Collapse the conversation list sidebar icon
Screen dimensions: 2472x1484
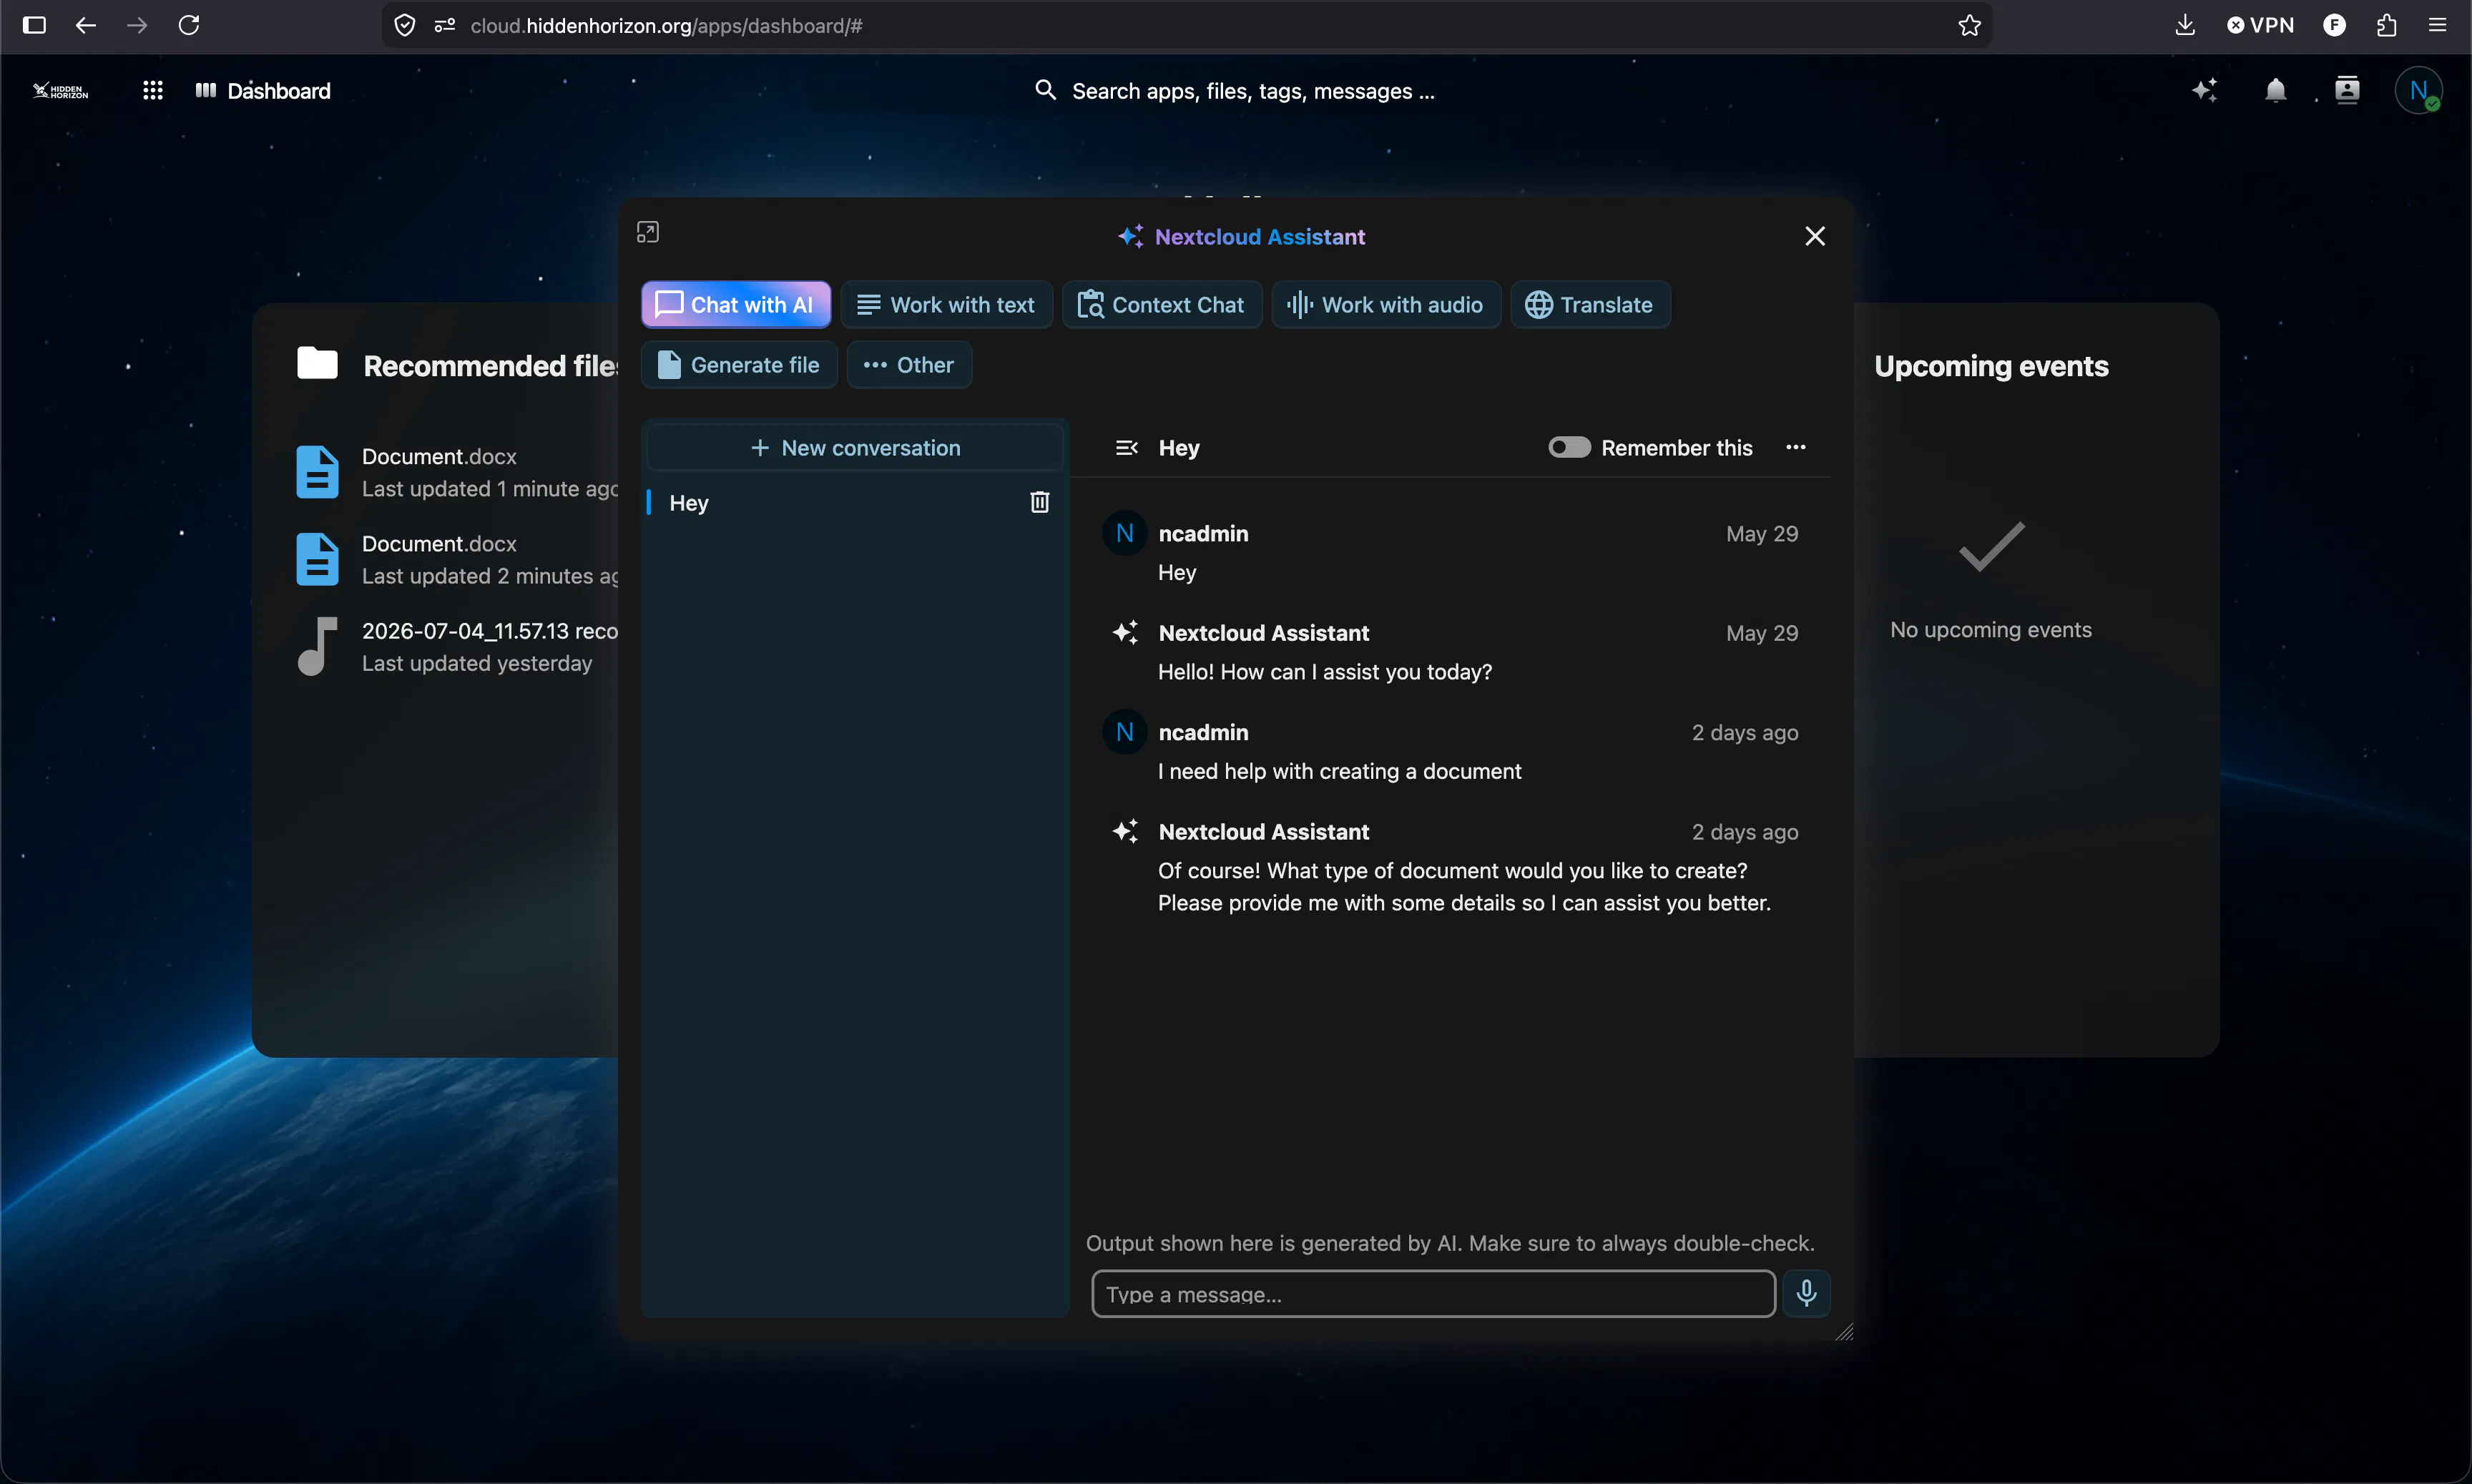click(x=1126, y=448)
